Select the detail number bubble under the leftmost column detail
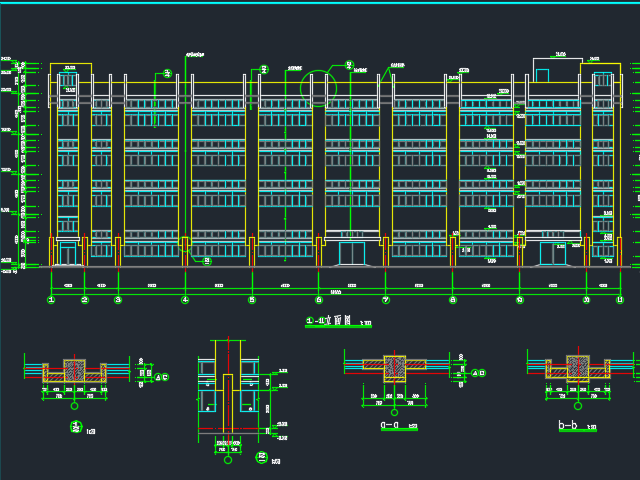640x480 pixels. pos(75,427)
